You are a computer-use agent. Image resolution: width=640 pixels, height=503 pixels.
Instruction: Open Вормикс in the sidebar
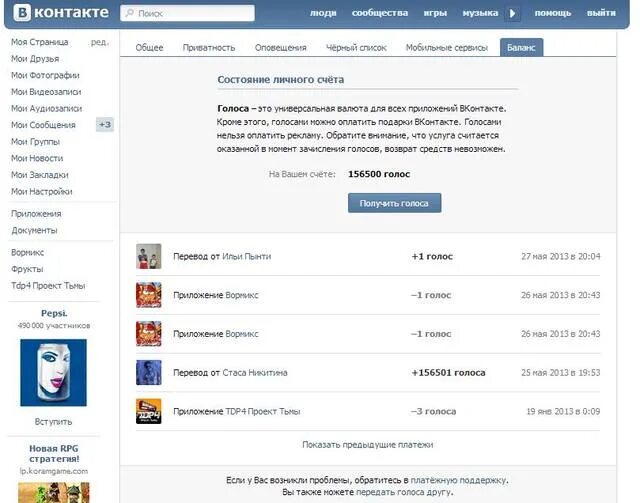(x=28, y=252)
